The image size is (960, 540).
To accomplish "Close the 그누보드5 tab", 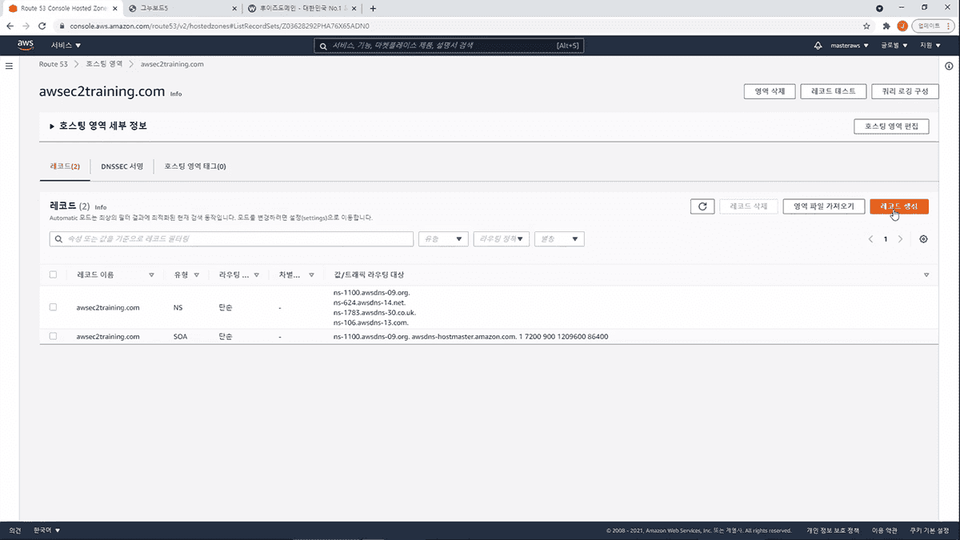I will (234, 9).
